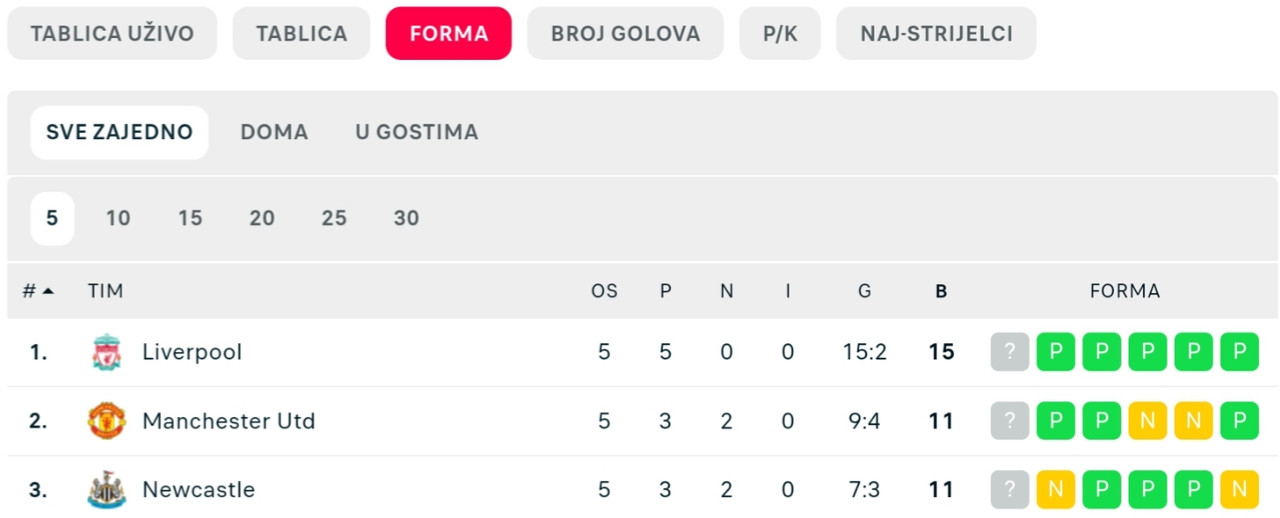Viewport: 1280px width, 518px height.
Task: Switch to the NAJ-STRIJELCI tab
Action: point(936,34)
